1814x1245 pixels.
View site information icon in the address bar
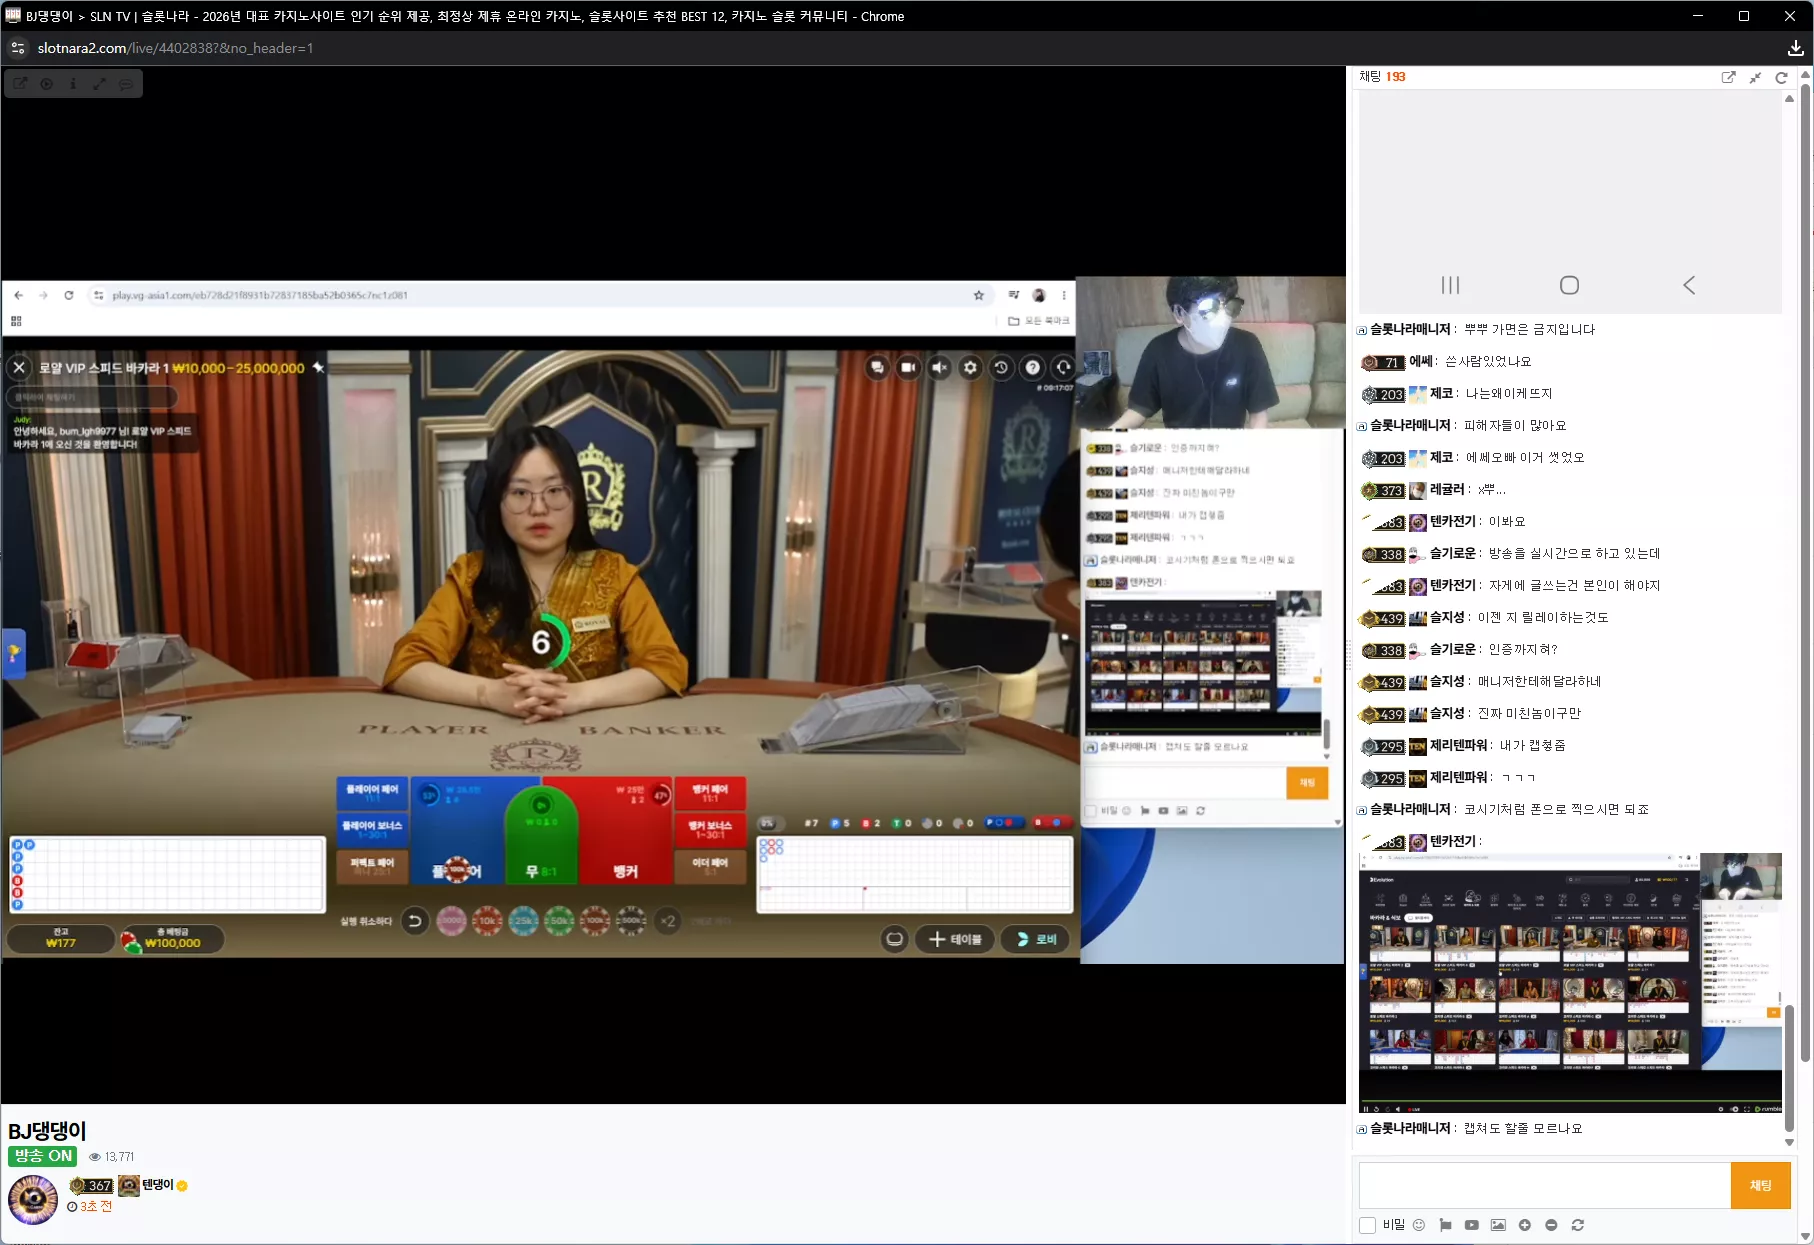[x=18, y=48]
